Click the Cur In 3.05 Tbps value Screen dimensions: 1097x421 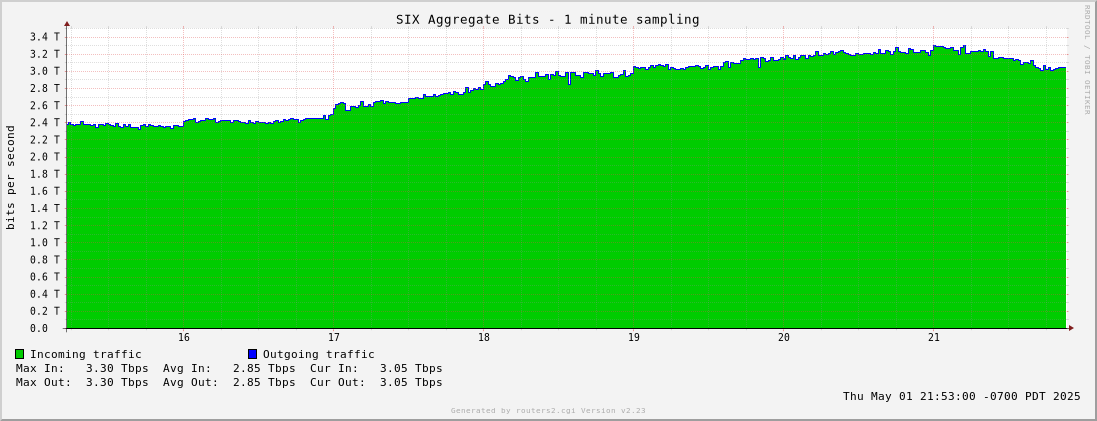[x=411, y=369]
